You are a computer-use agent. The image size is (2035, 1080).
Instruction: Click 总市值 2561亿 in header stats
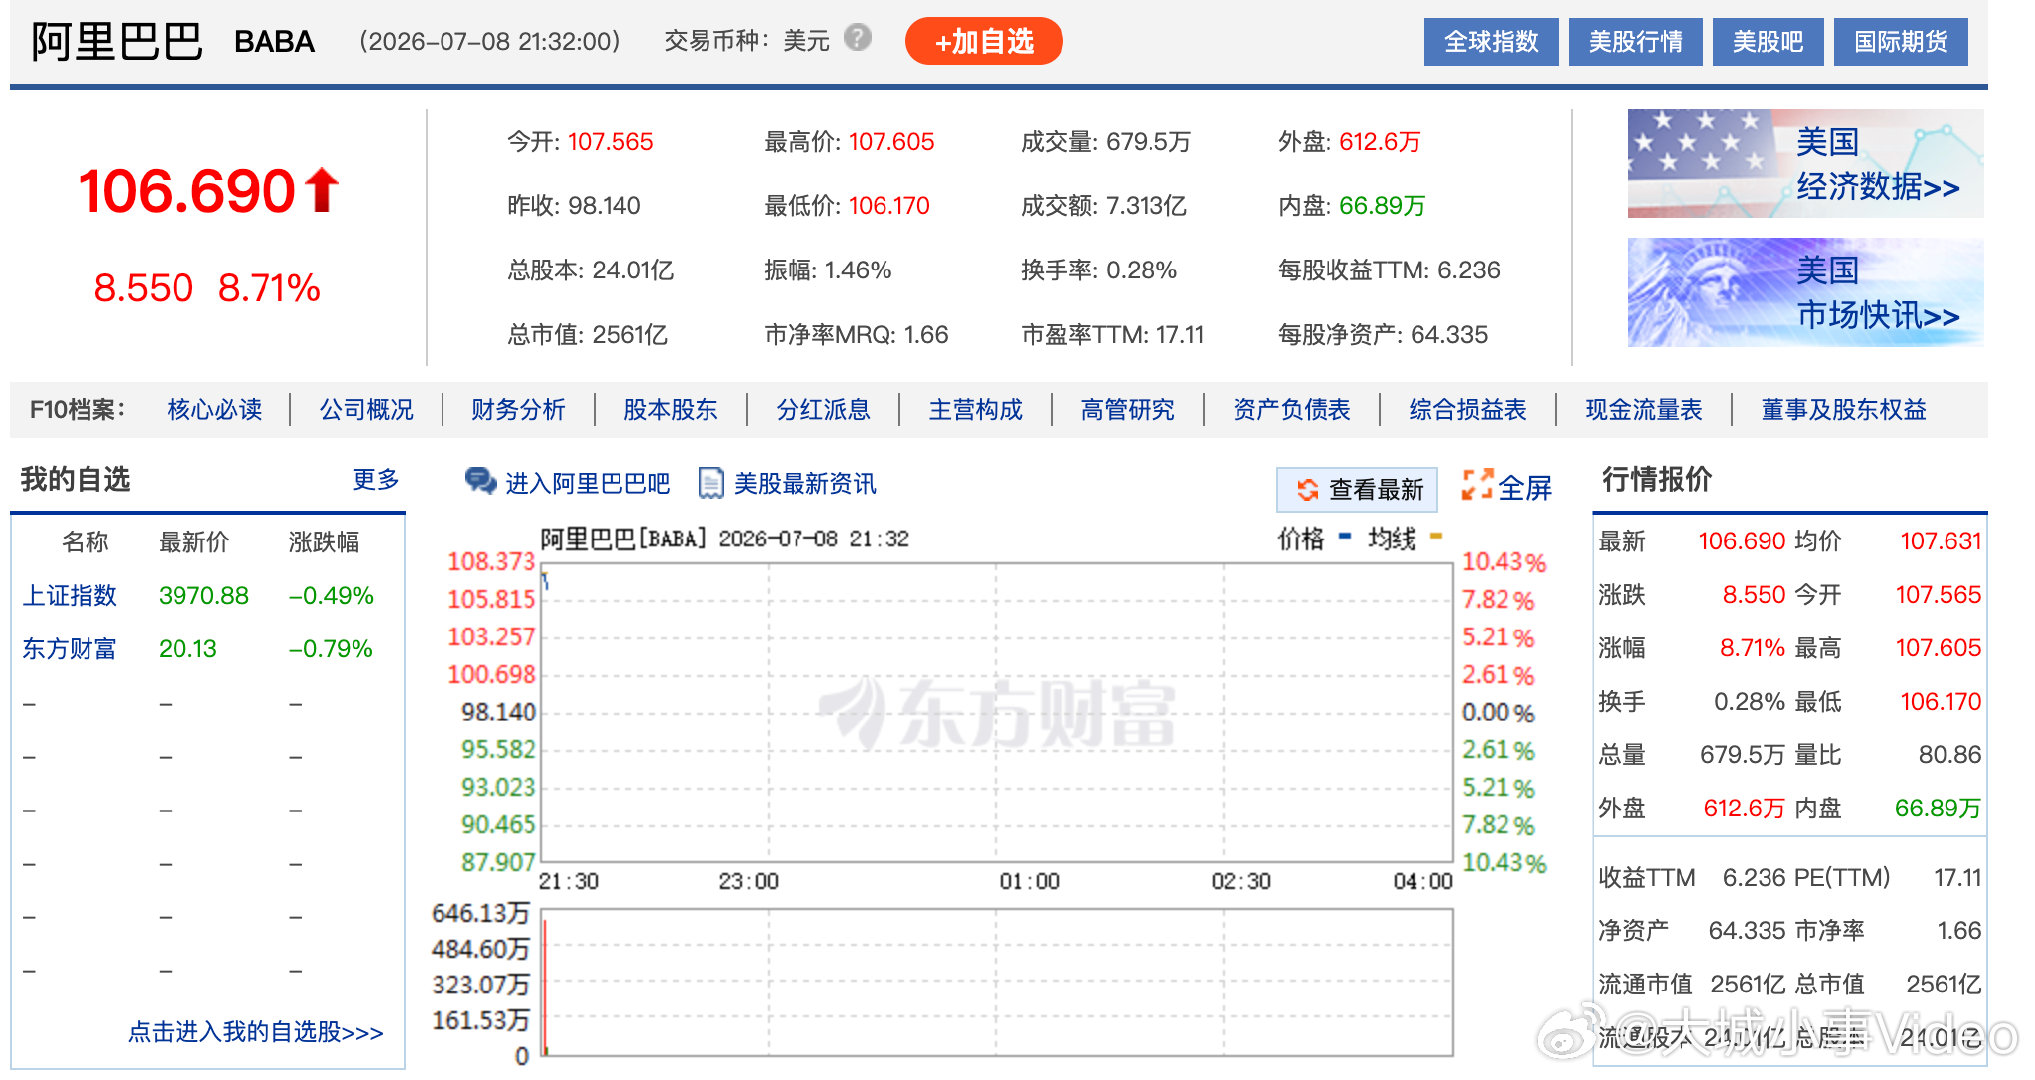click(x=587, y=334)
